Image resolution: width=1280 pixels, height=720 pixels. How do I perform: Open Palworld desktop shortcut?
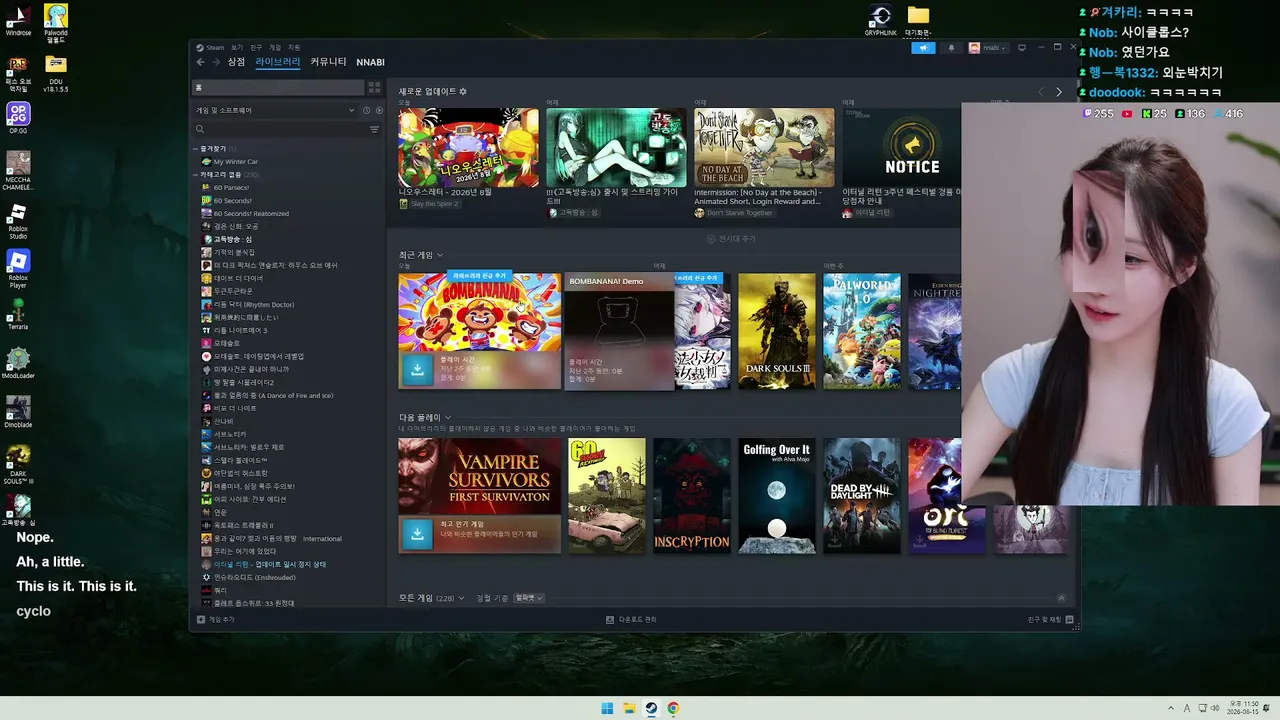(56, 21)
